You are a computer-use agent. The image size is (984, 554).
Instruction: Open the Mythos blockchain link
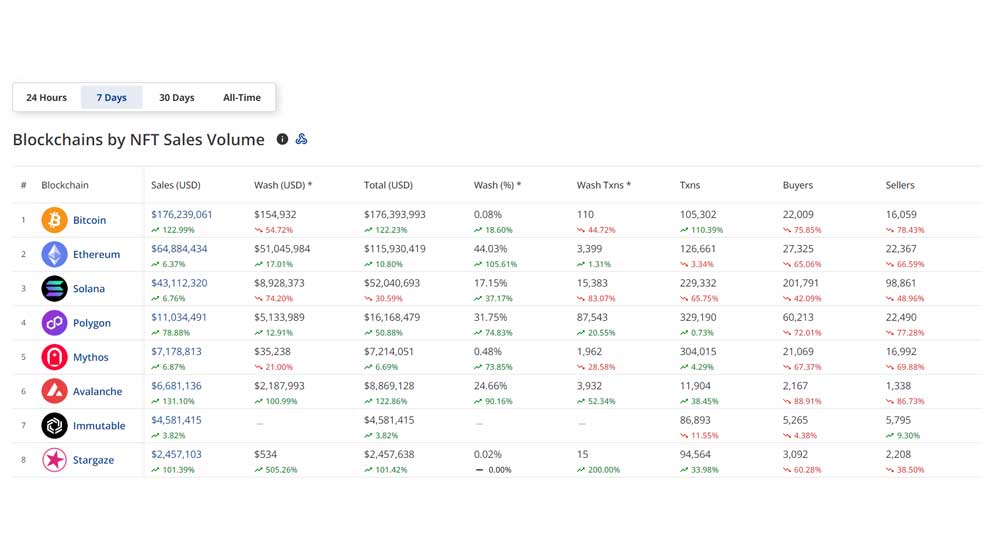coord(90,357)
